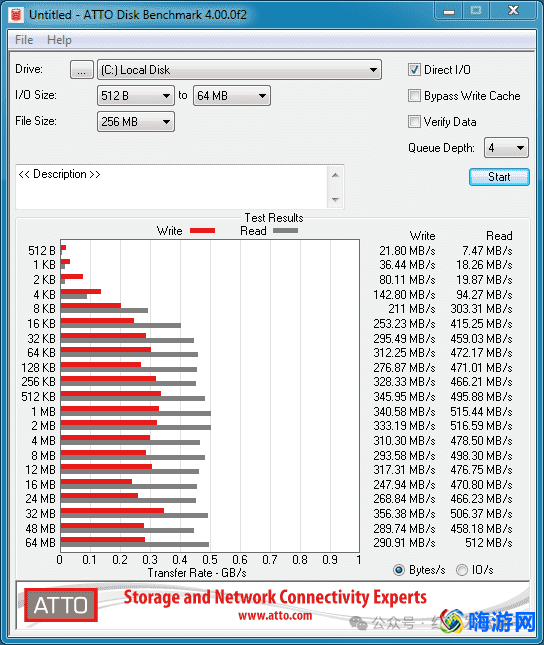Screen dimensions: 544x645
Task: Expand the 64 MB maximum I/O size dropdown
Action: 232,96
